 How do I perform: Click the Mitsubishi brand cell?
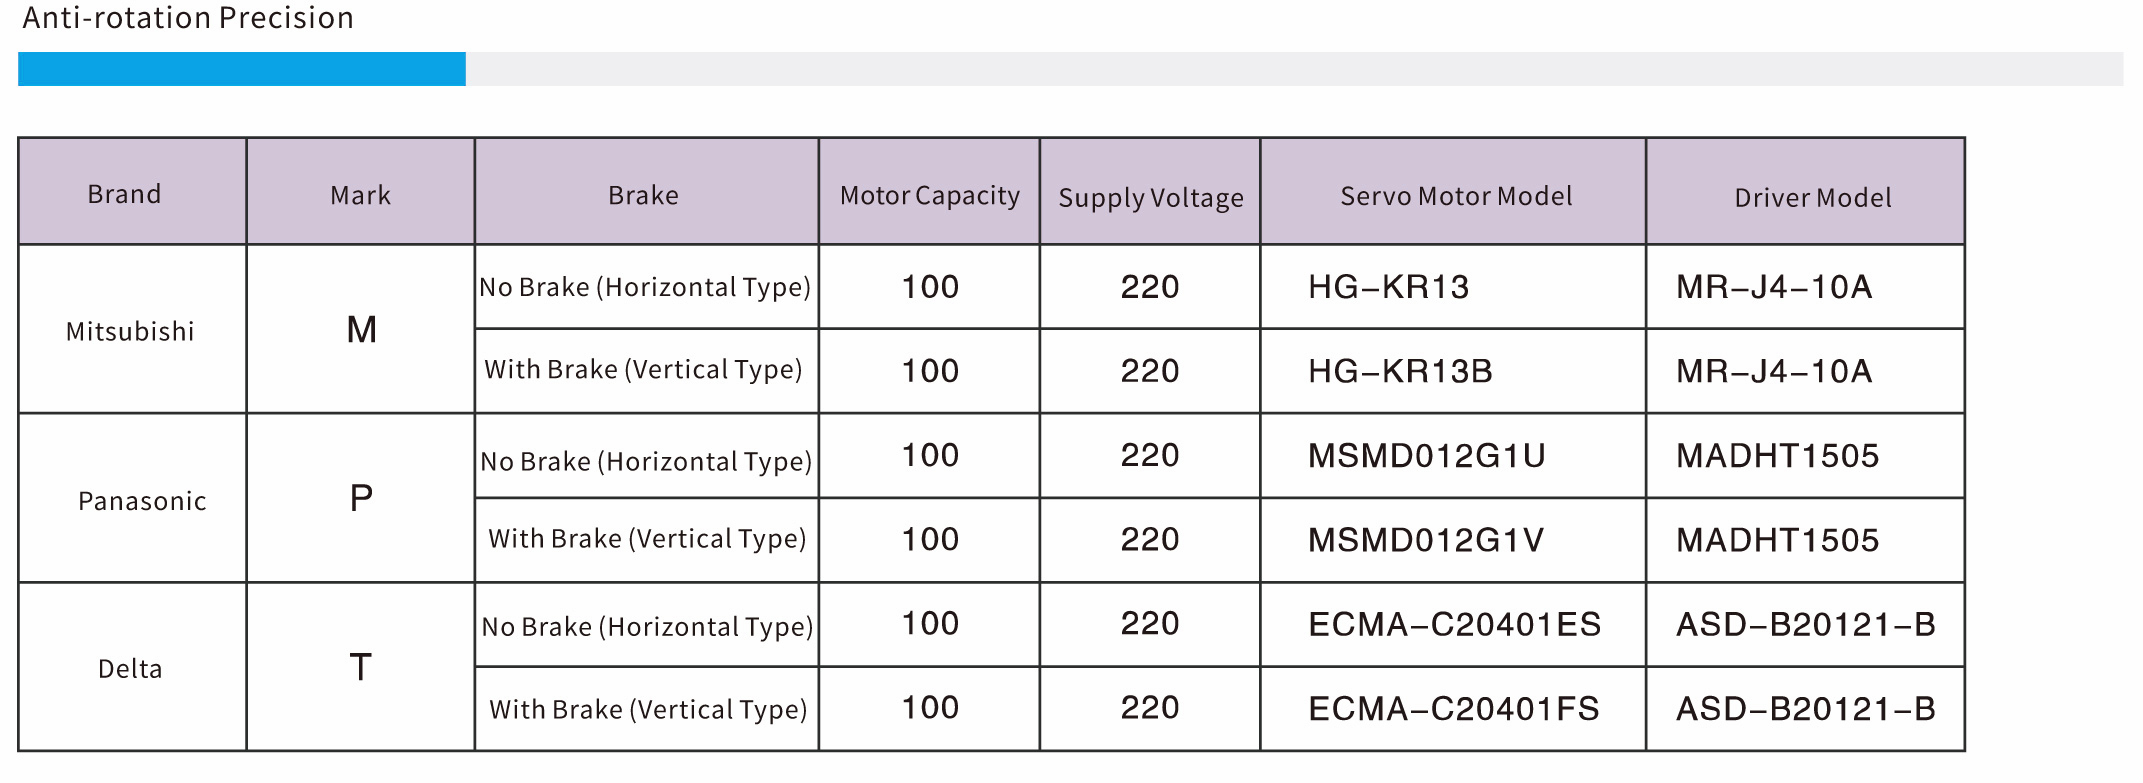pyautogui.click(x=130, y=331)
